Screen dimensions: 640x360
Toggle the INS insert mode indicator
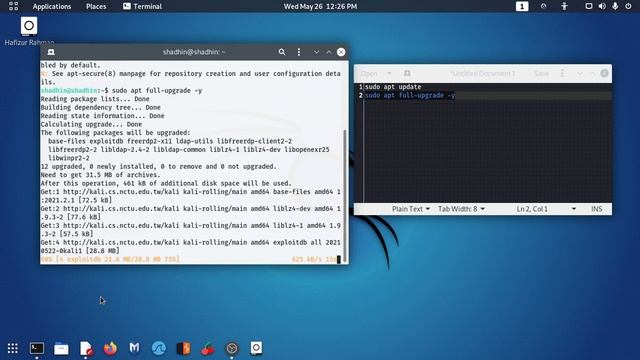597,209
